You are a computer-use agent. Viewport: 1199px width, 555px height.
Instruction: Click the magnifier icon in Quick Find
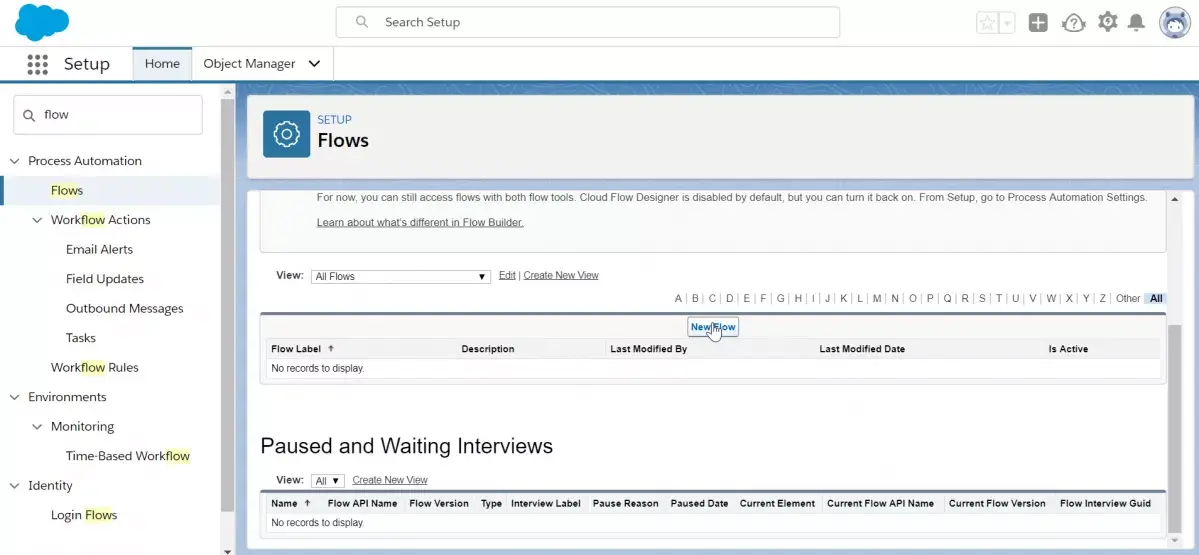point(29,115)
